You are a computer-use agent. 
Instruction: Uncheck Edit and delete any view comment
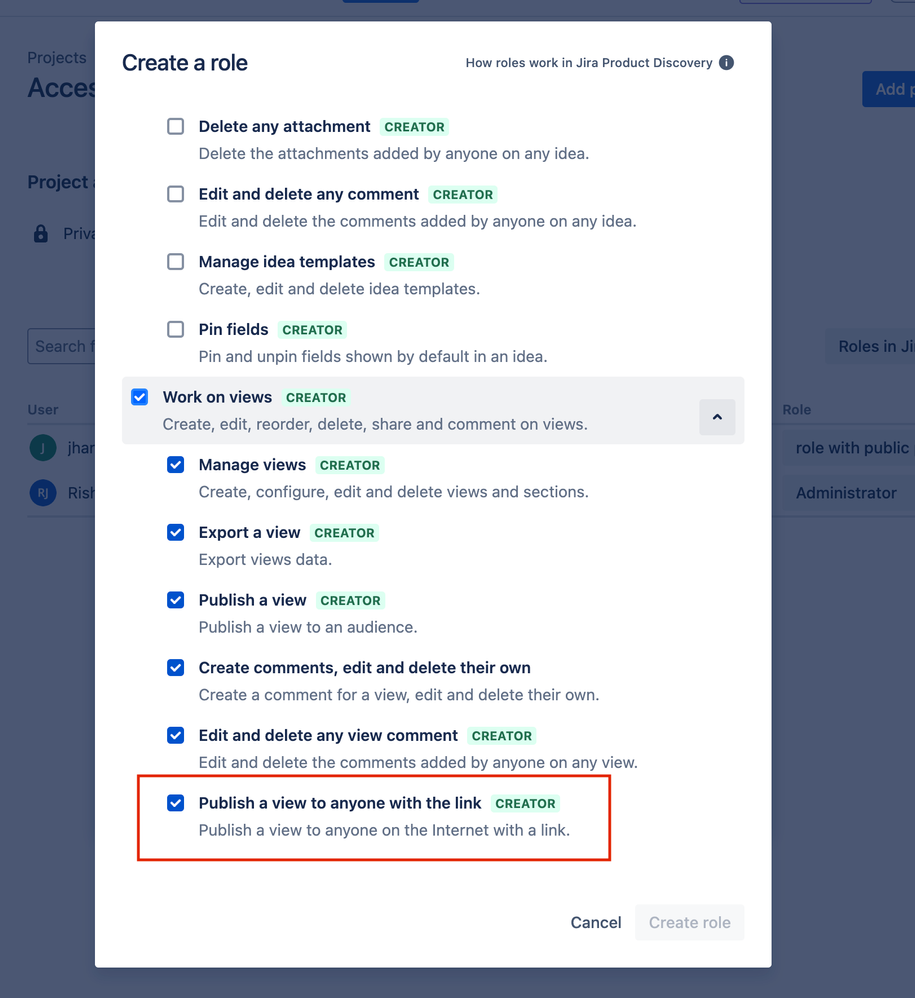pyautogui.click(x=176, y=735)
